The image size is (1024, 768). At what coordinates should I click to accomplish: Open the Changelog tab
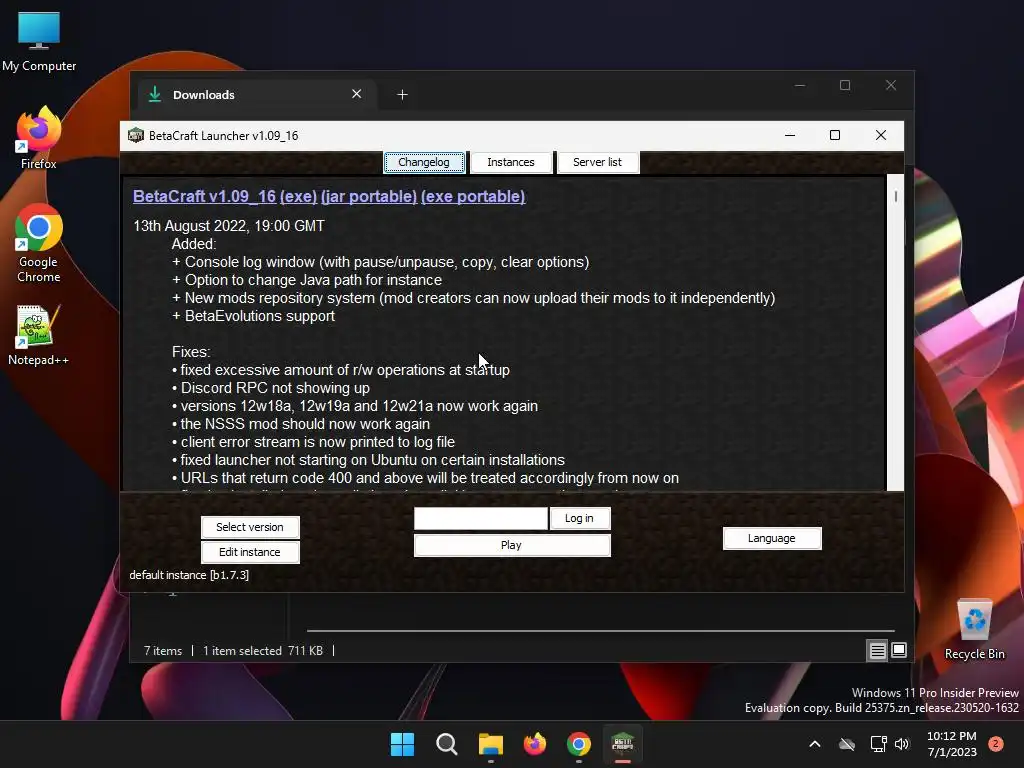point(424,162)
